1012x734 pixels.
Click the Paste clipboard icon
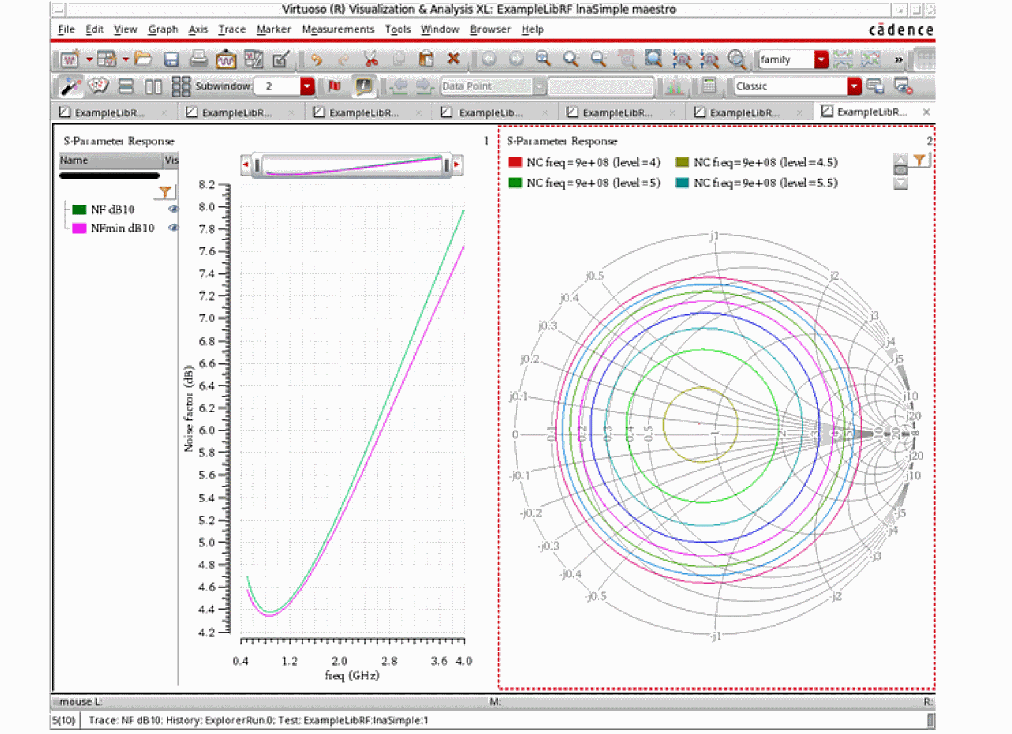click(x=426, y=59)
